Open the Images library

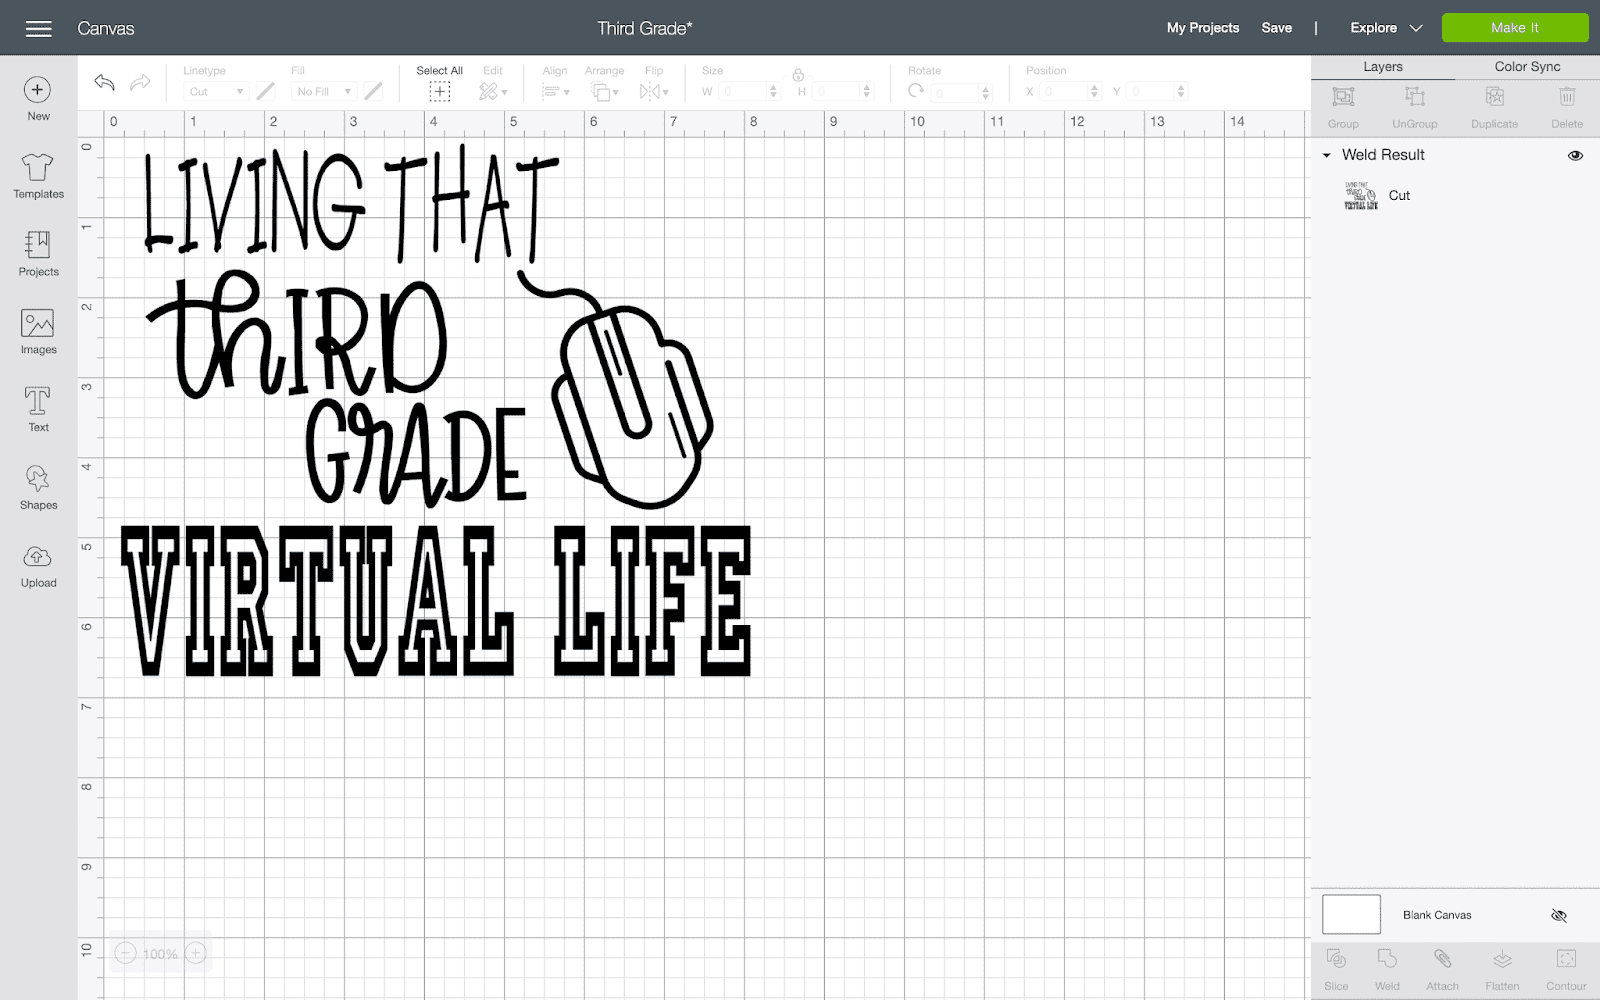pyautogui.click(x=38, y=332)
